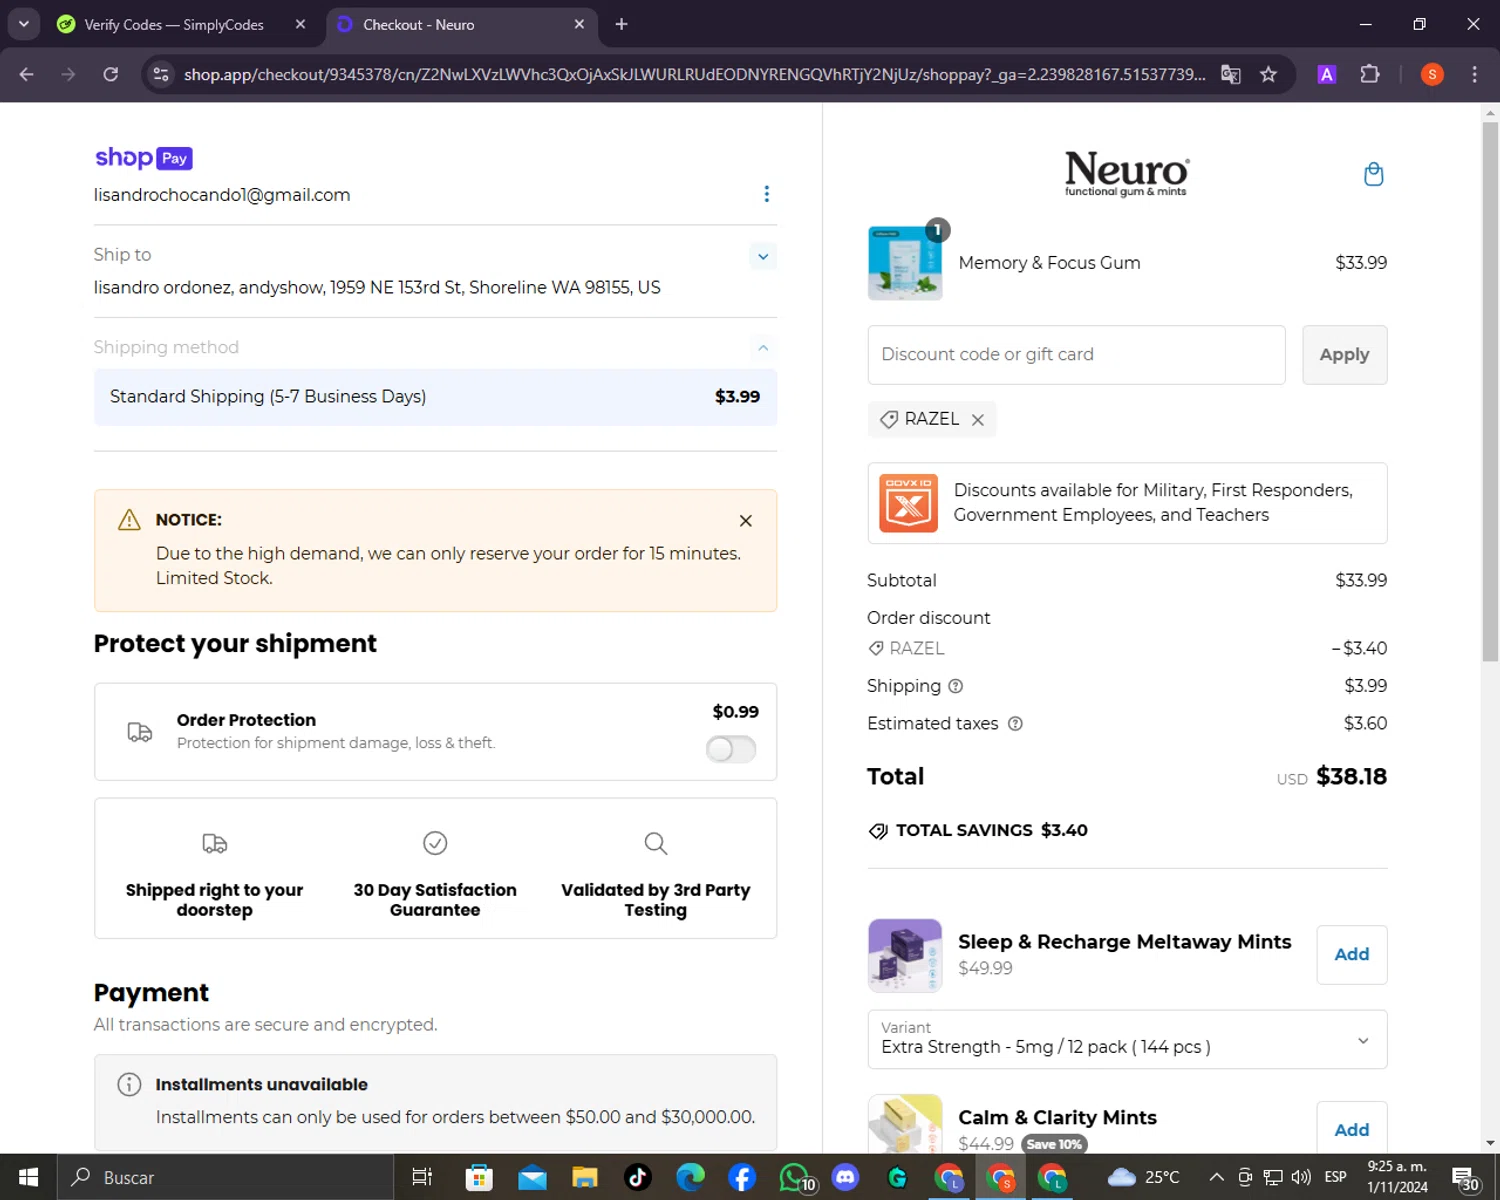
Task: Add Sleep & Recharge Meltaway Mints
Action: coord(1351,955)
